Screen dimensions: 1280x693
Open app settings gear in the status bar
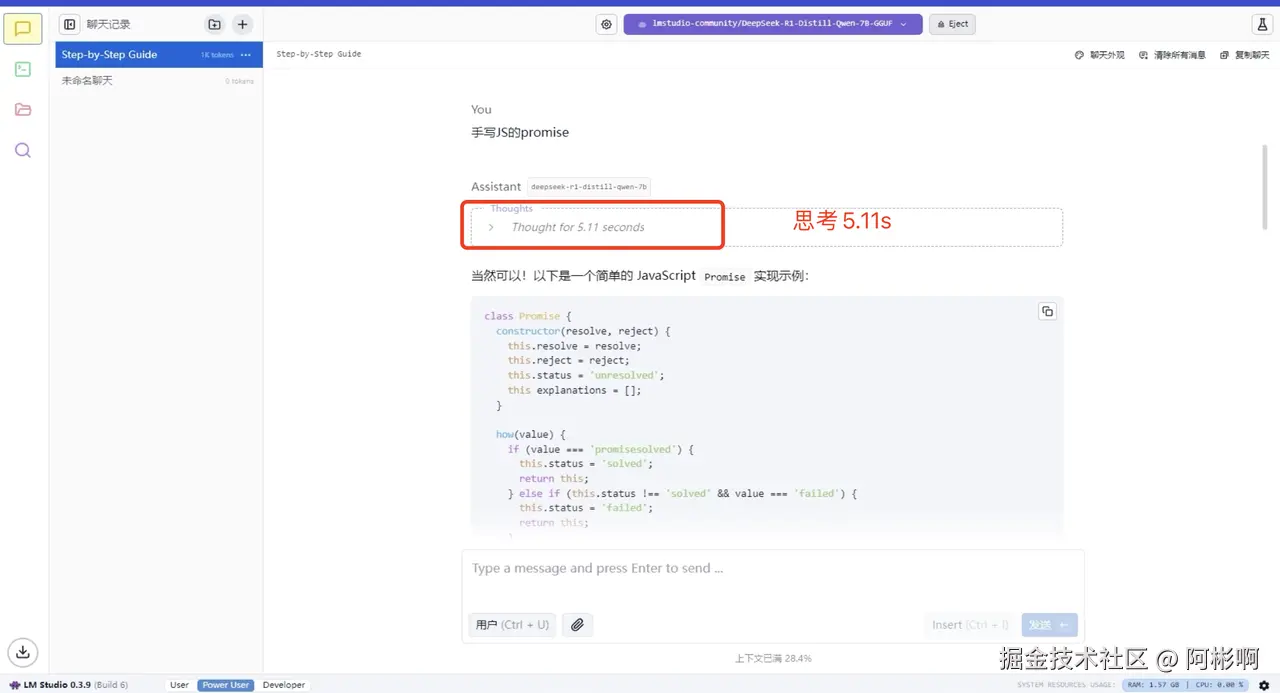(1264, 685)
